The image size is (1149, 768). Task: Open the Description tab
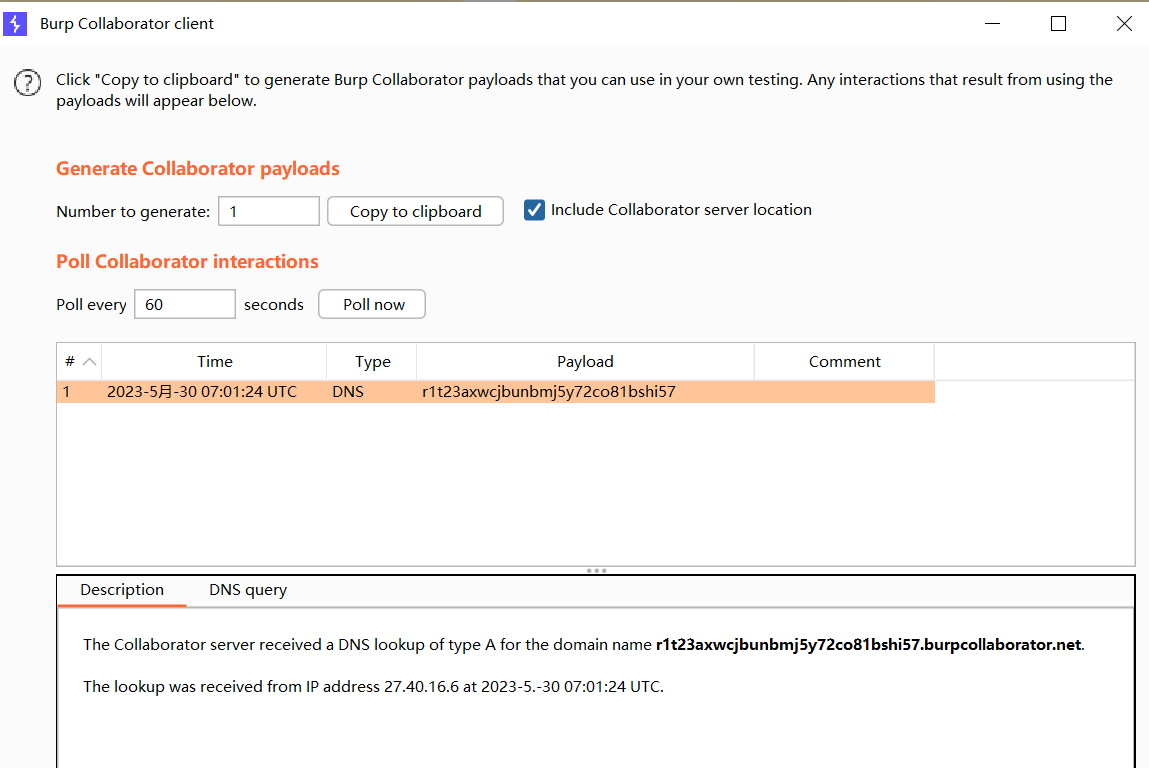pyautogui.click(x=122, y=590)
